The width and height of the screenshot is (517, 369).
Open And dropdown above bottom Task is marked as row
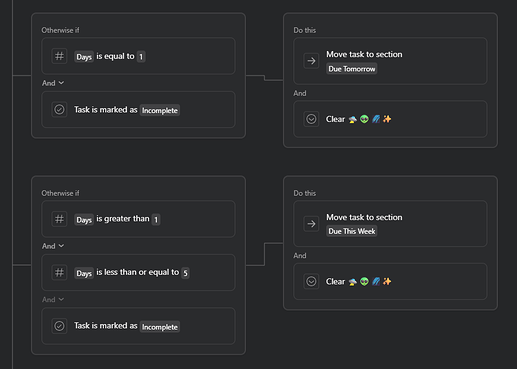click(53, 300)
